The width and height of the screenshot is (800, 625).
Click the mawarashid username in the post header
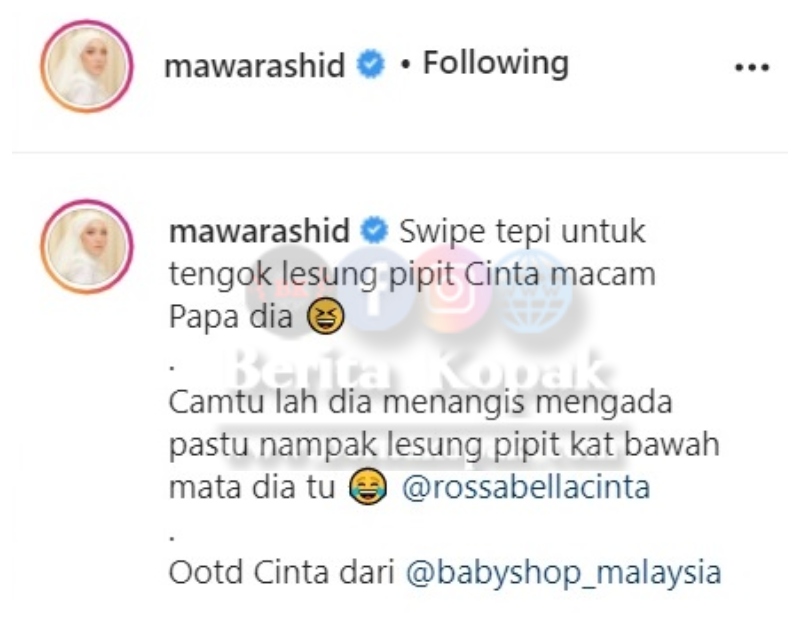click(x=255, y=65)
